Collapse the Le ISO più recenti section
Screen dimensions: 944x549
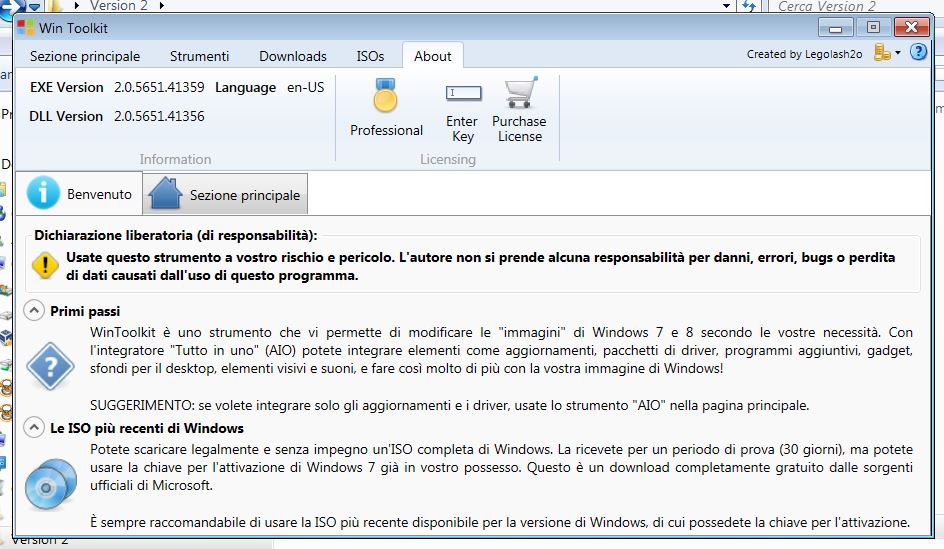tap(34, 428)
